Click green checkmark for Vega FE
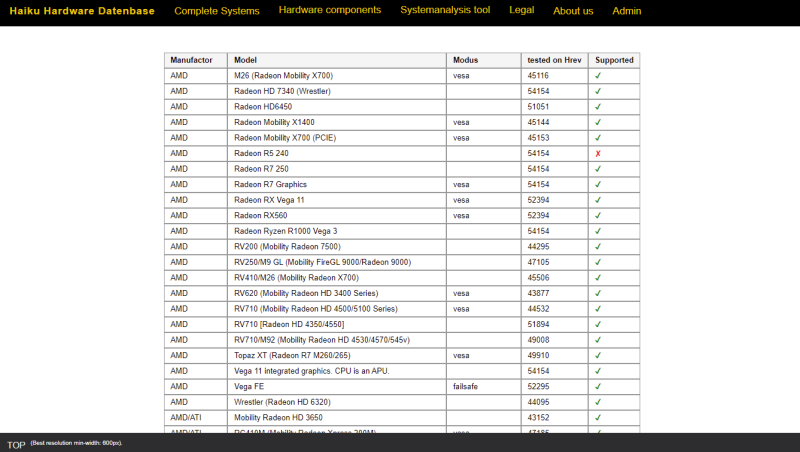This screenshot has width=800, height=452. (x=598, y=387)
